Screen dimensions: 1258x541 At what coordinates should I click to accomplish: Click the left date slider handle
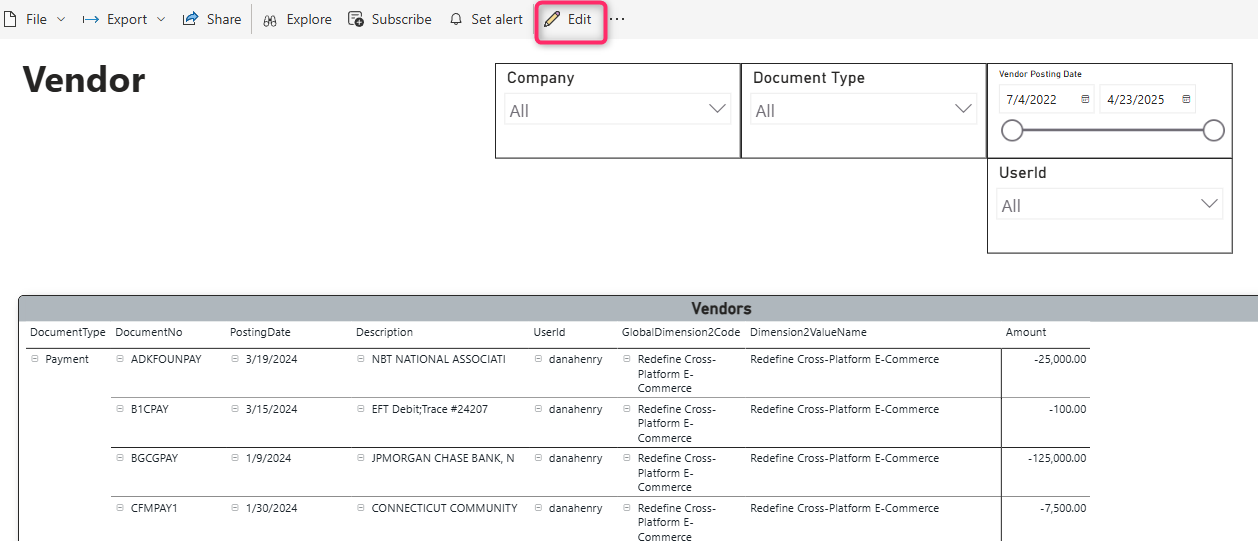coord(1012,130)
